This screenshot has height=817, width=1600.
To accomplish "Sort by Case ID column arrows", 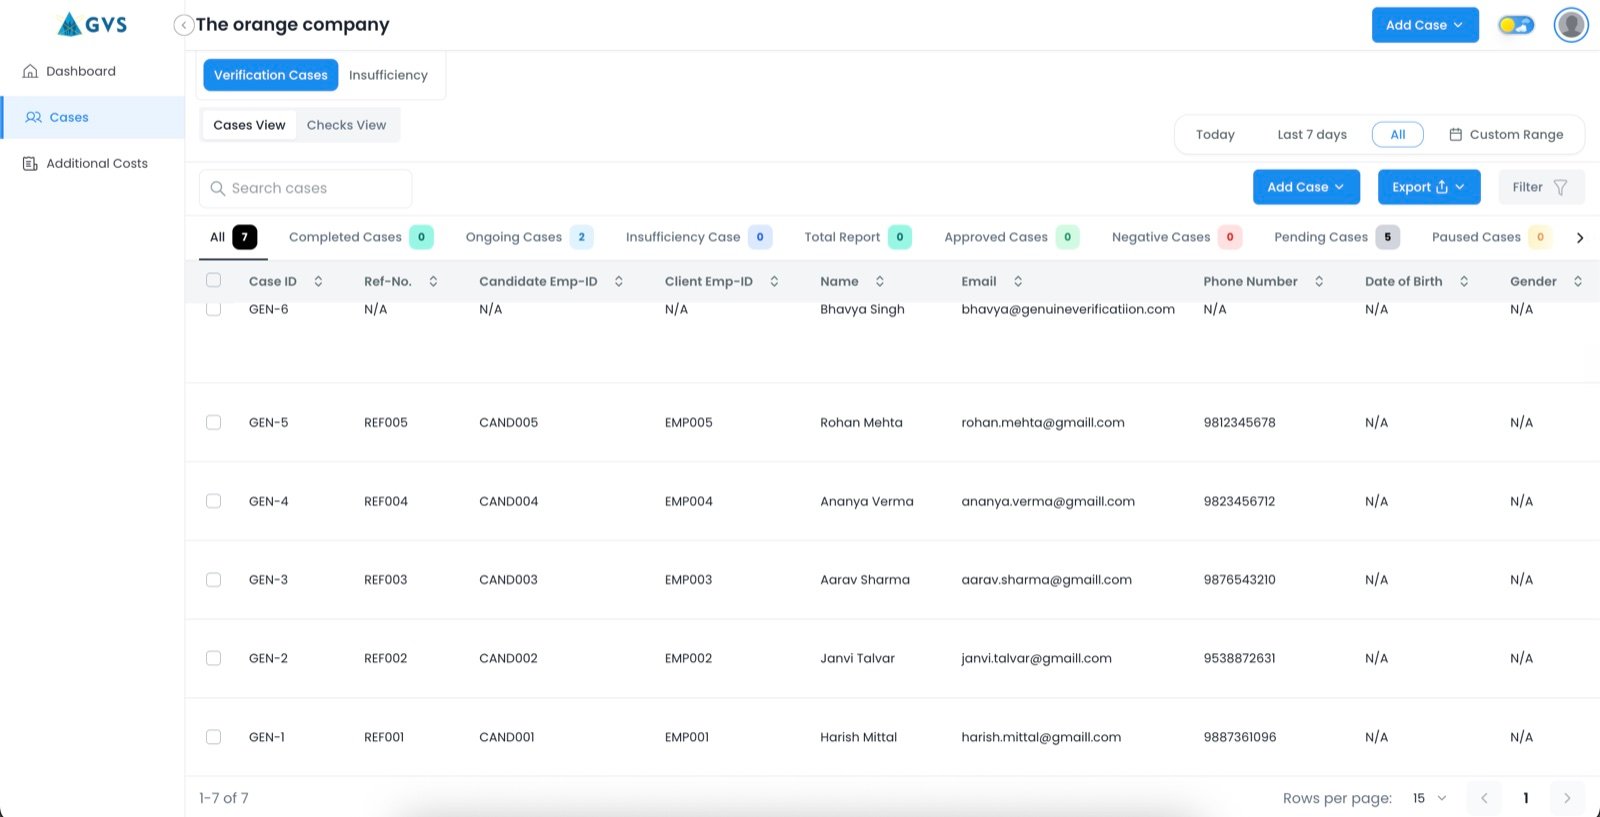I will point(318,281).
